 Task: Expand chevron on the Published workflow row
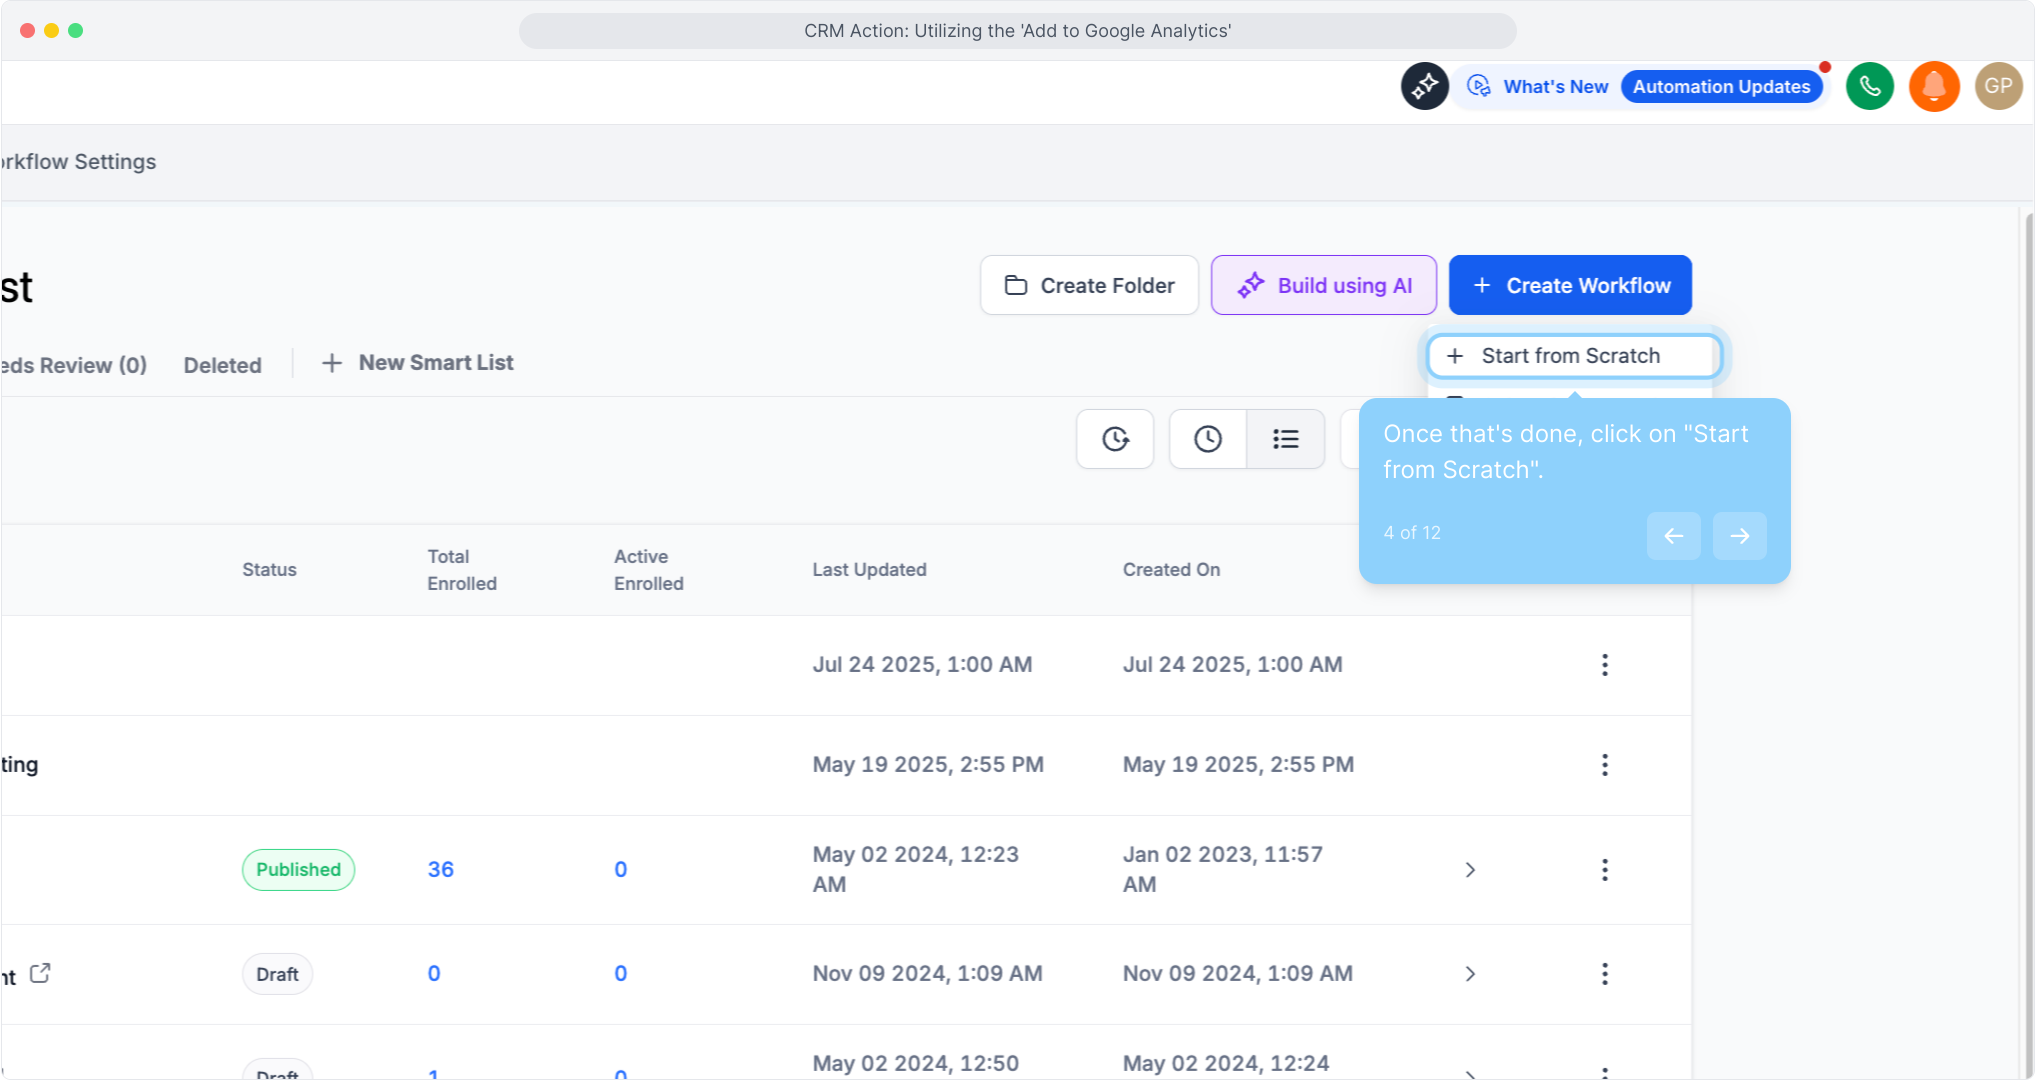pos(1470,870)
